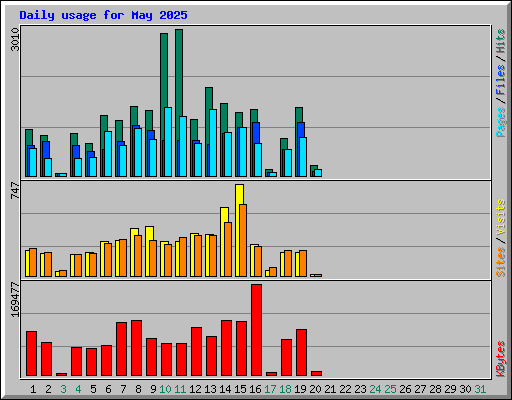This screenshot has width=512, height=400.
Task: Select day label 2 on the x-axis
Action: (x=48, y=389)
